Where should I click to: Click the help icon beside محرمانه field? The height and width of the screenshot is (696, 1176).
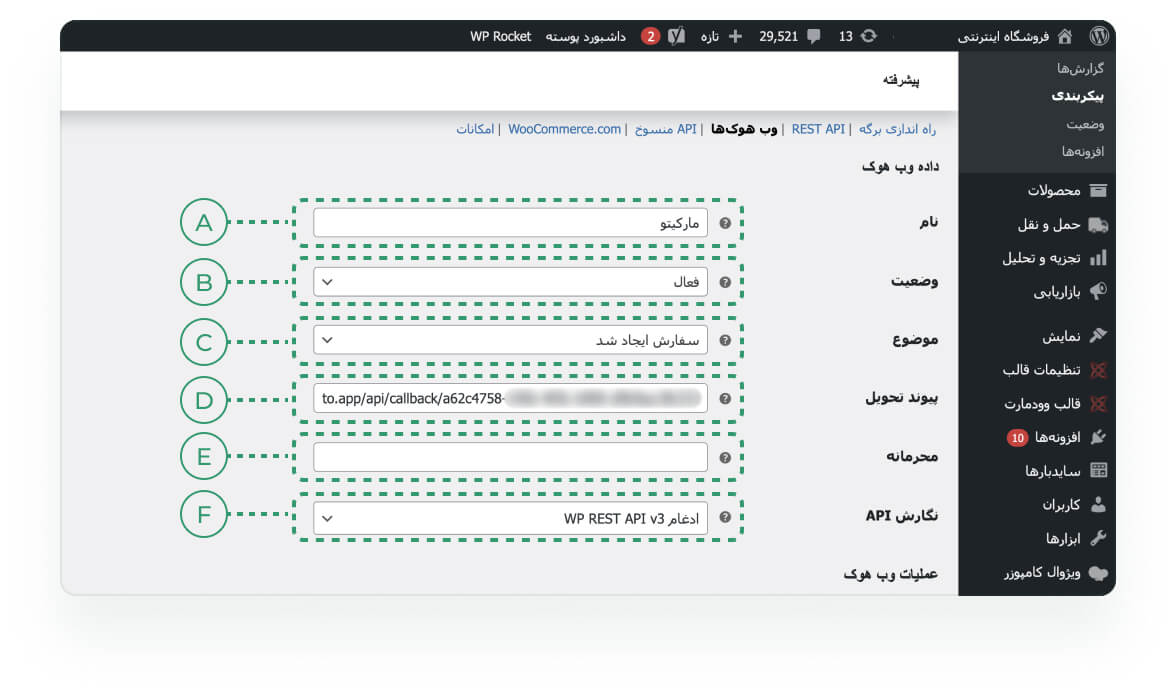[725, 458]
